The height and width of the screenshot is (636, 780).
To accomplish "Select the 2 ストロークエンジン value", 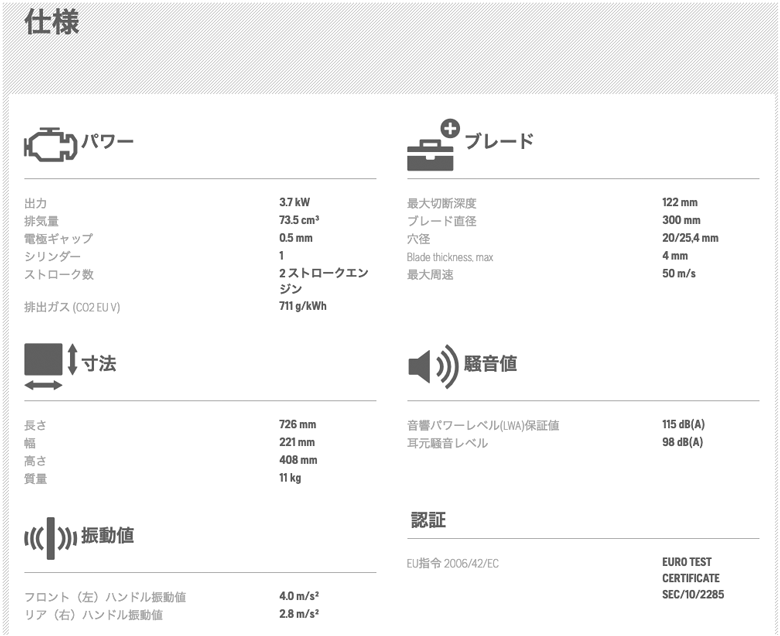I will [x=324, y=281].
